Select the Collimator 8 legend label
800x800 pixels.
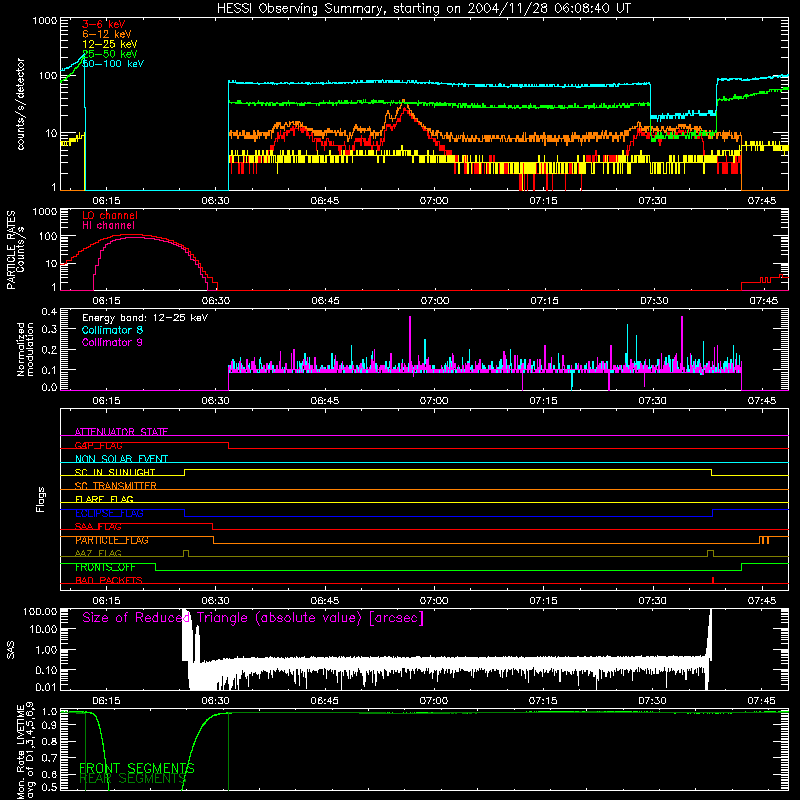click(112, 330)
